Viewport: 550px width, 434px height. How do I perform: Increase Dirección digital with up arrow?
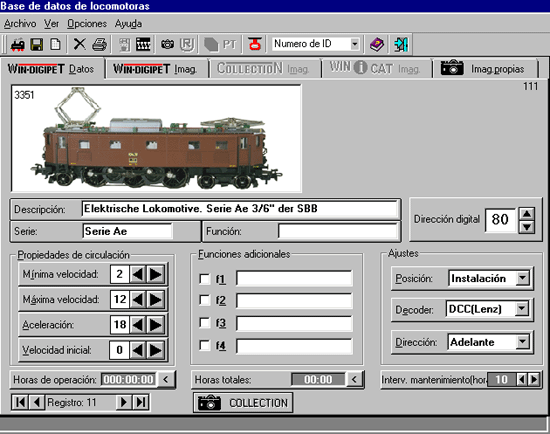527,214
